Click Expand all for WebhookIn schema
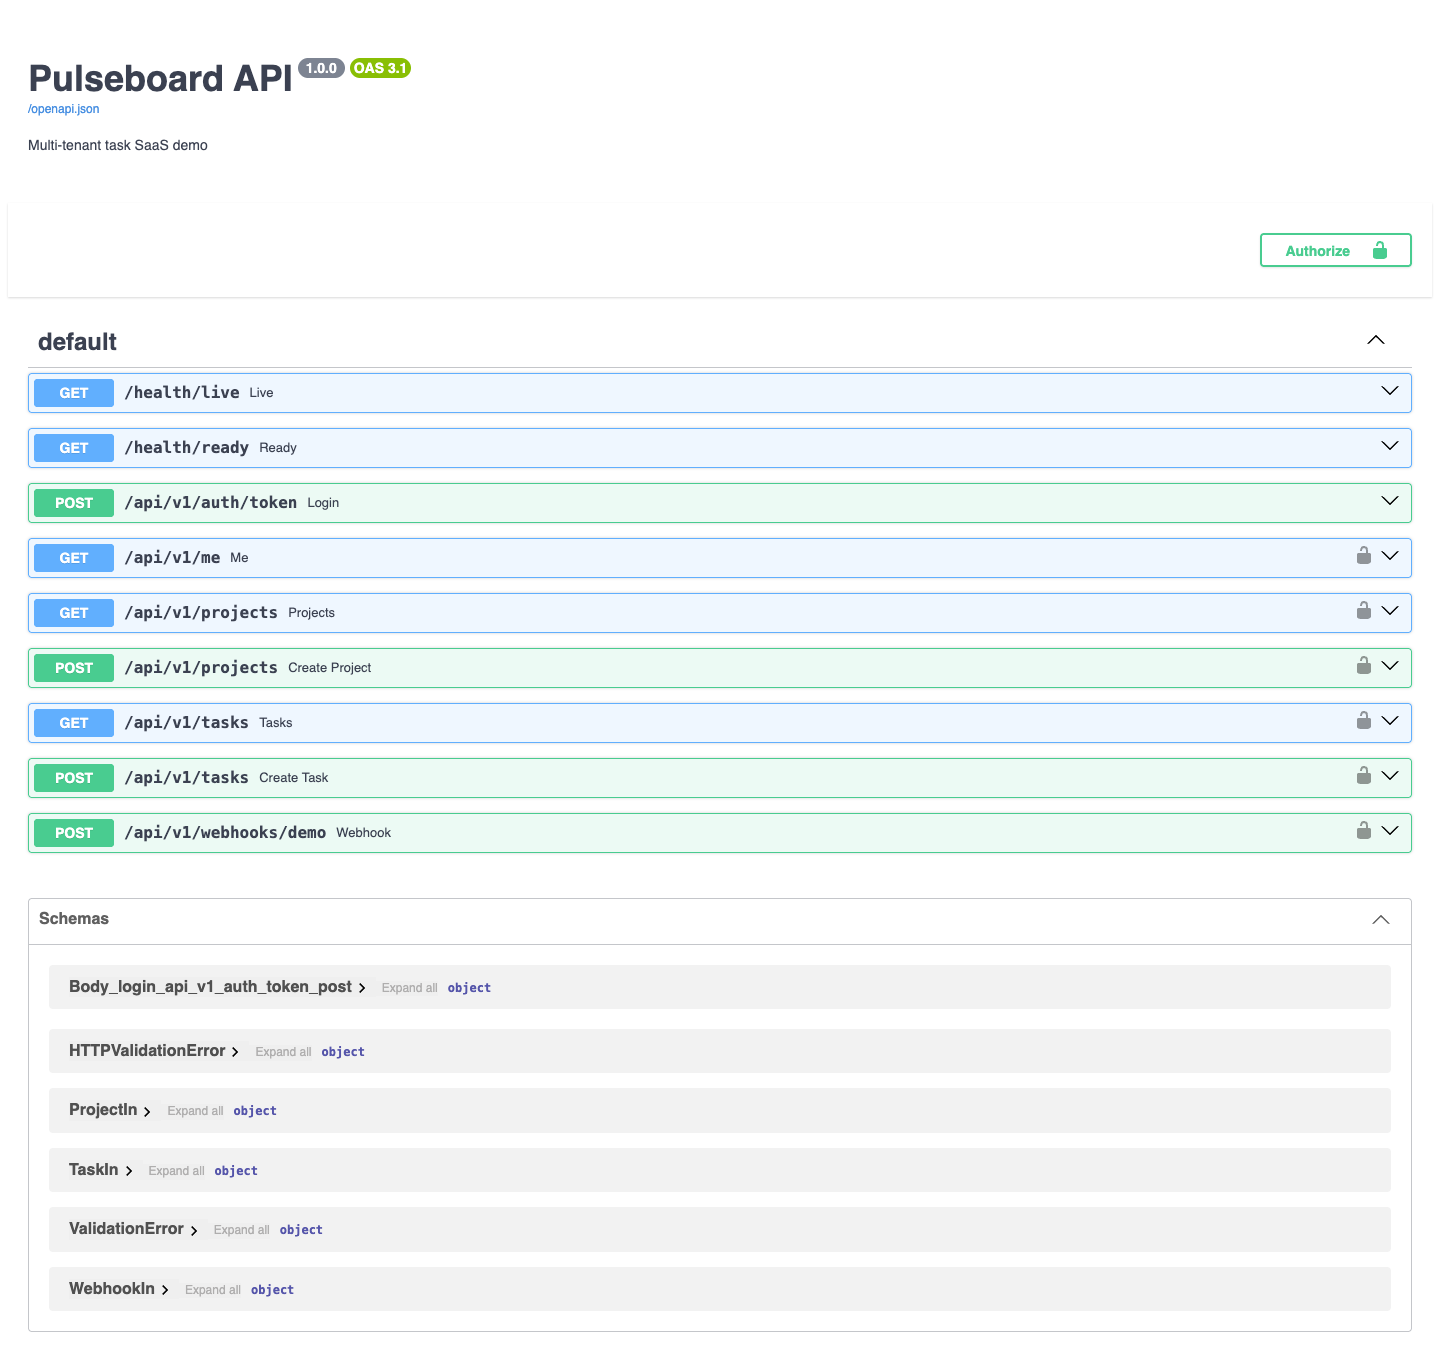 pos(213,1290)
